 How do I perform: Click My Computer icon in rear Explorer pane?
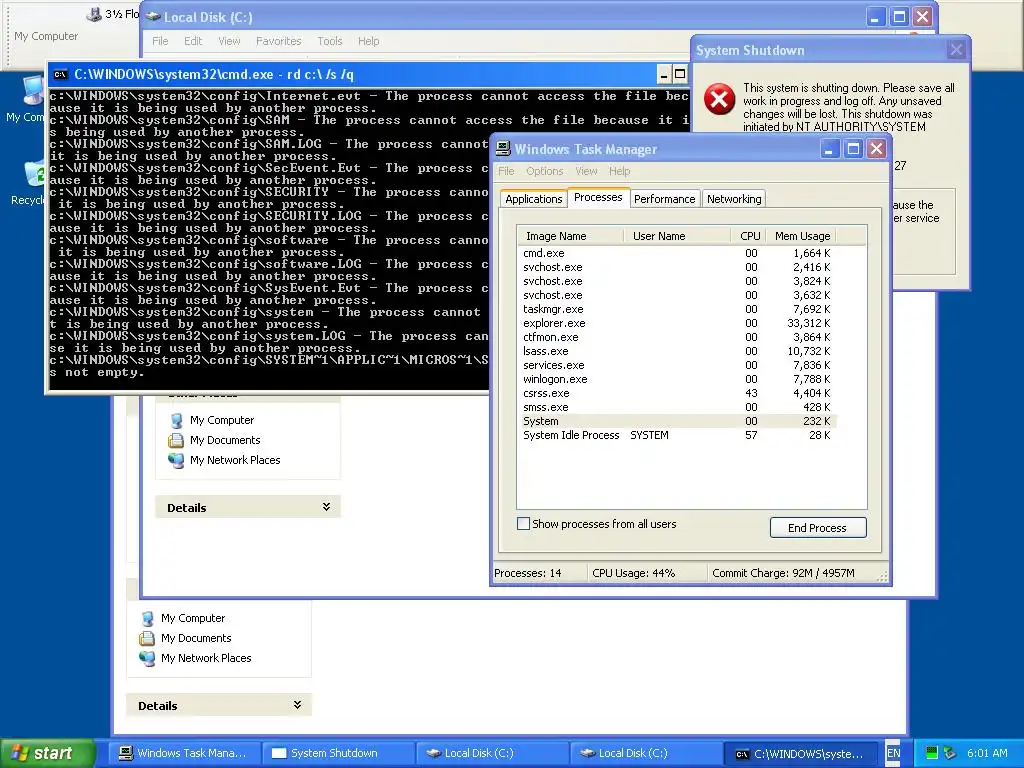coord(148,618)
